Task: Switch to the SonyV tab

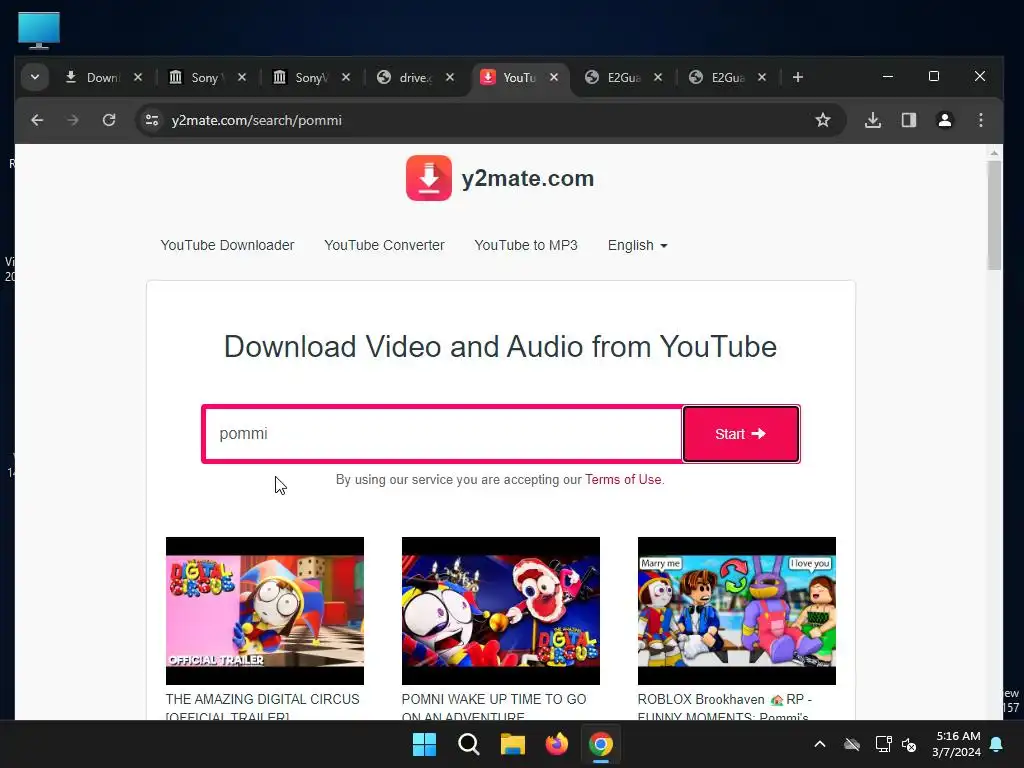Action: (300, 77)
